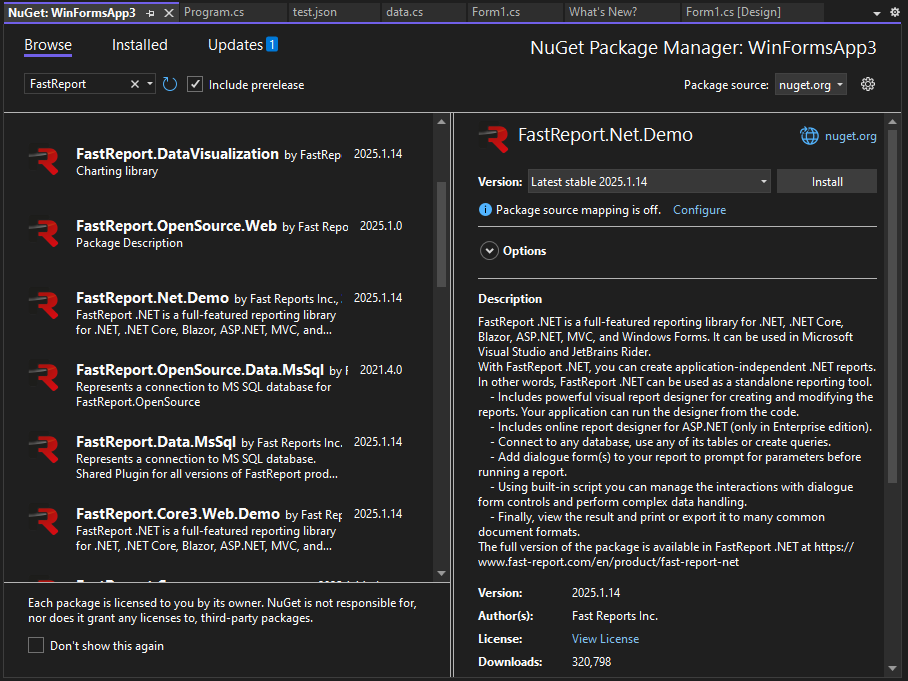Click the FastReport.Data.MsSql package logo

point(45,449)
